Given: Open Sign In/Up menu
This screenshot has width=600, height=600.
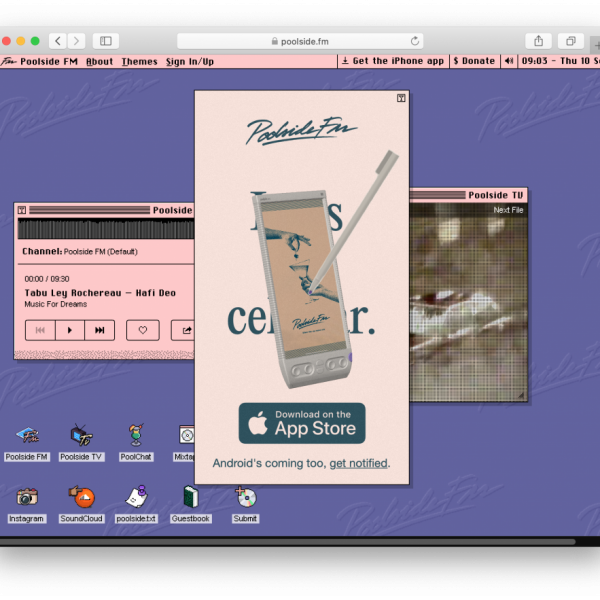Looking at the screenshot, I should point(190,62).
